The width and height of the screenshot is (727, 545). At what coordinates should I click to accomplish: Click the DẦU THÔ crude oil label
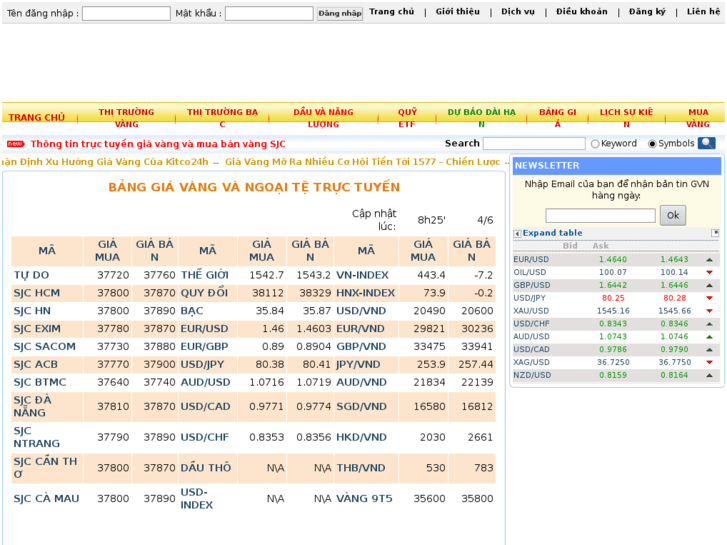(206, 468)
